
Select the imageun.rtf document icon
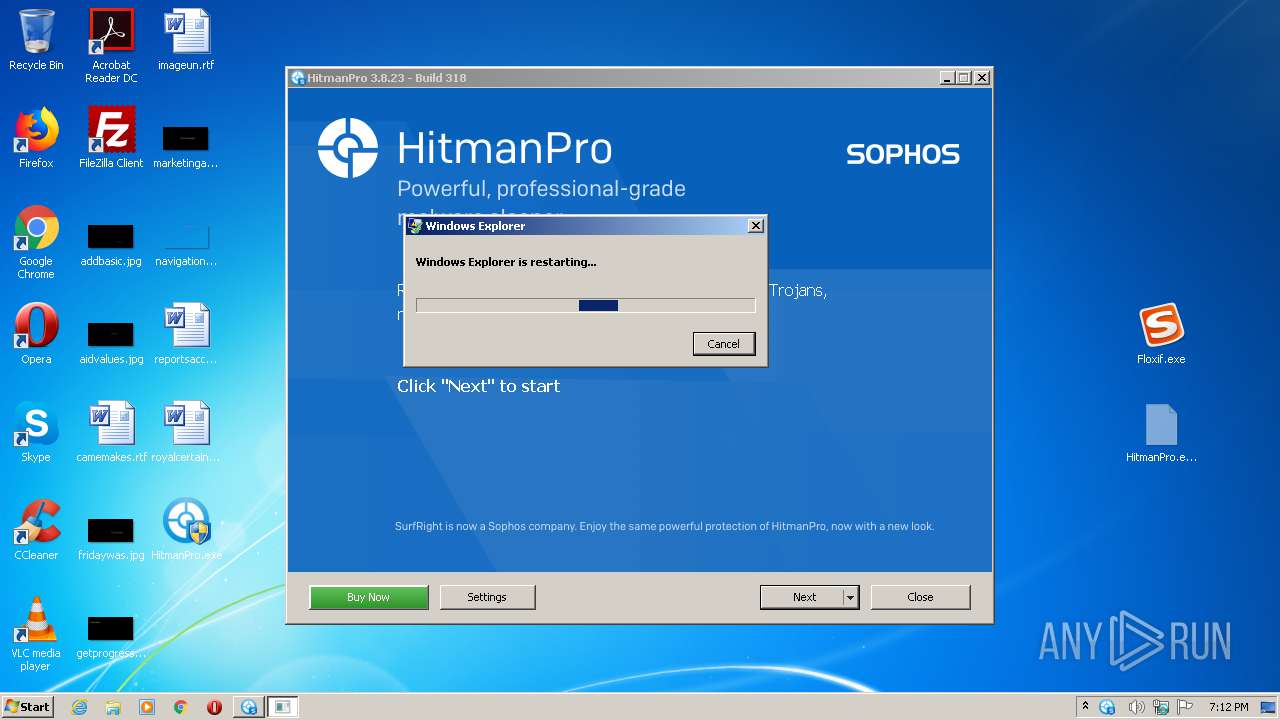click(x=186, y=40)
